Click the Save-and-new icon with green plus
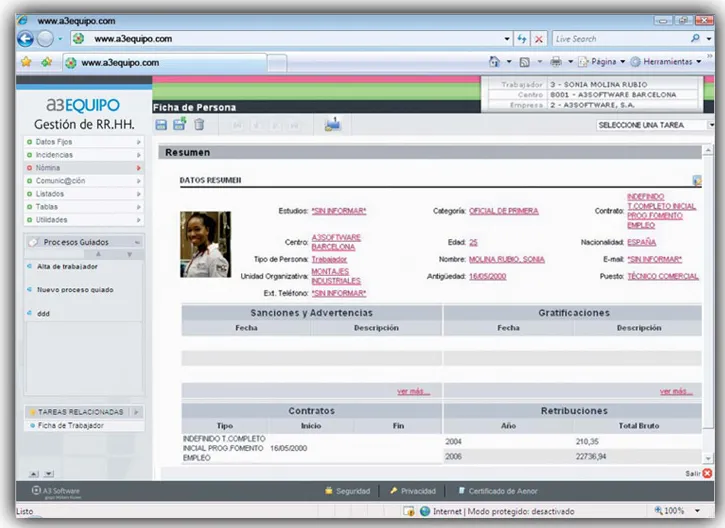725x528 pixels. point(179,124)
